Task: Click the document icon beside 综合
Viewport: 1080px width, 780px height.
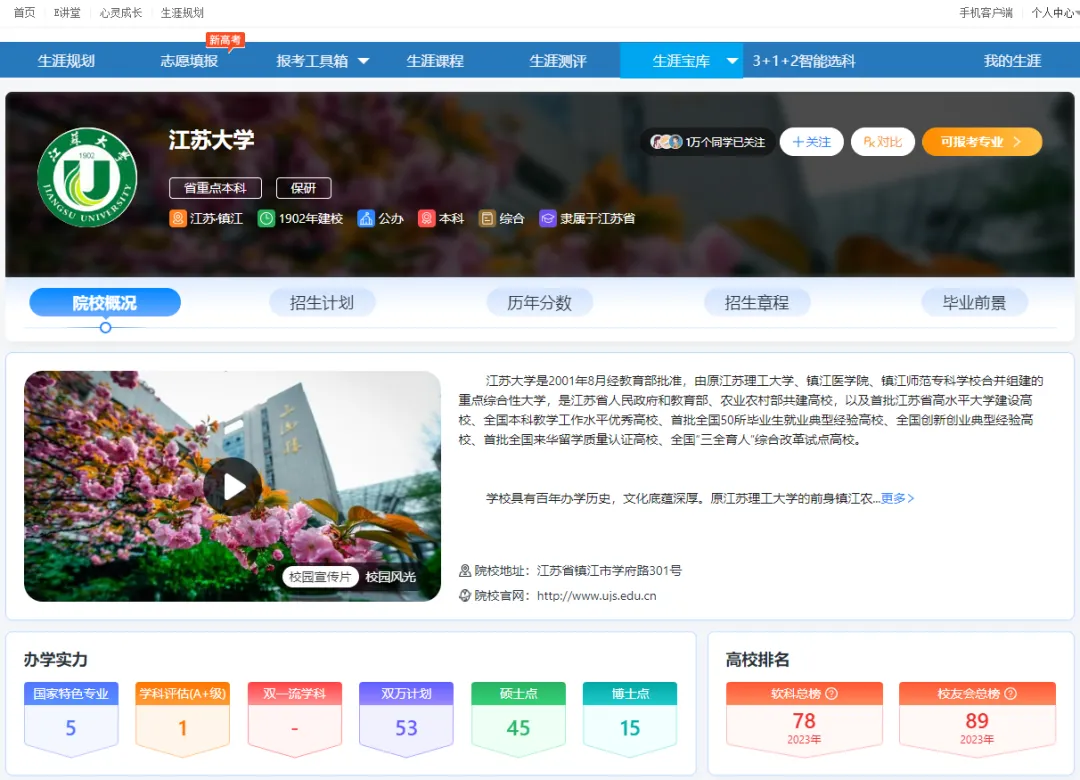Action: 487,218
